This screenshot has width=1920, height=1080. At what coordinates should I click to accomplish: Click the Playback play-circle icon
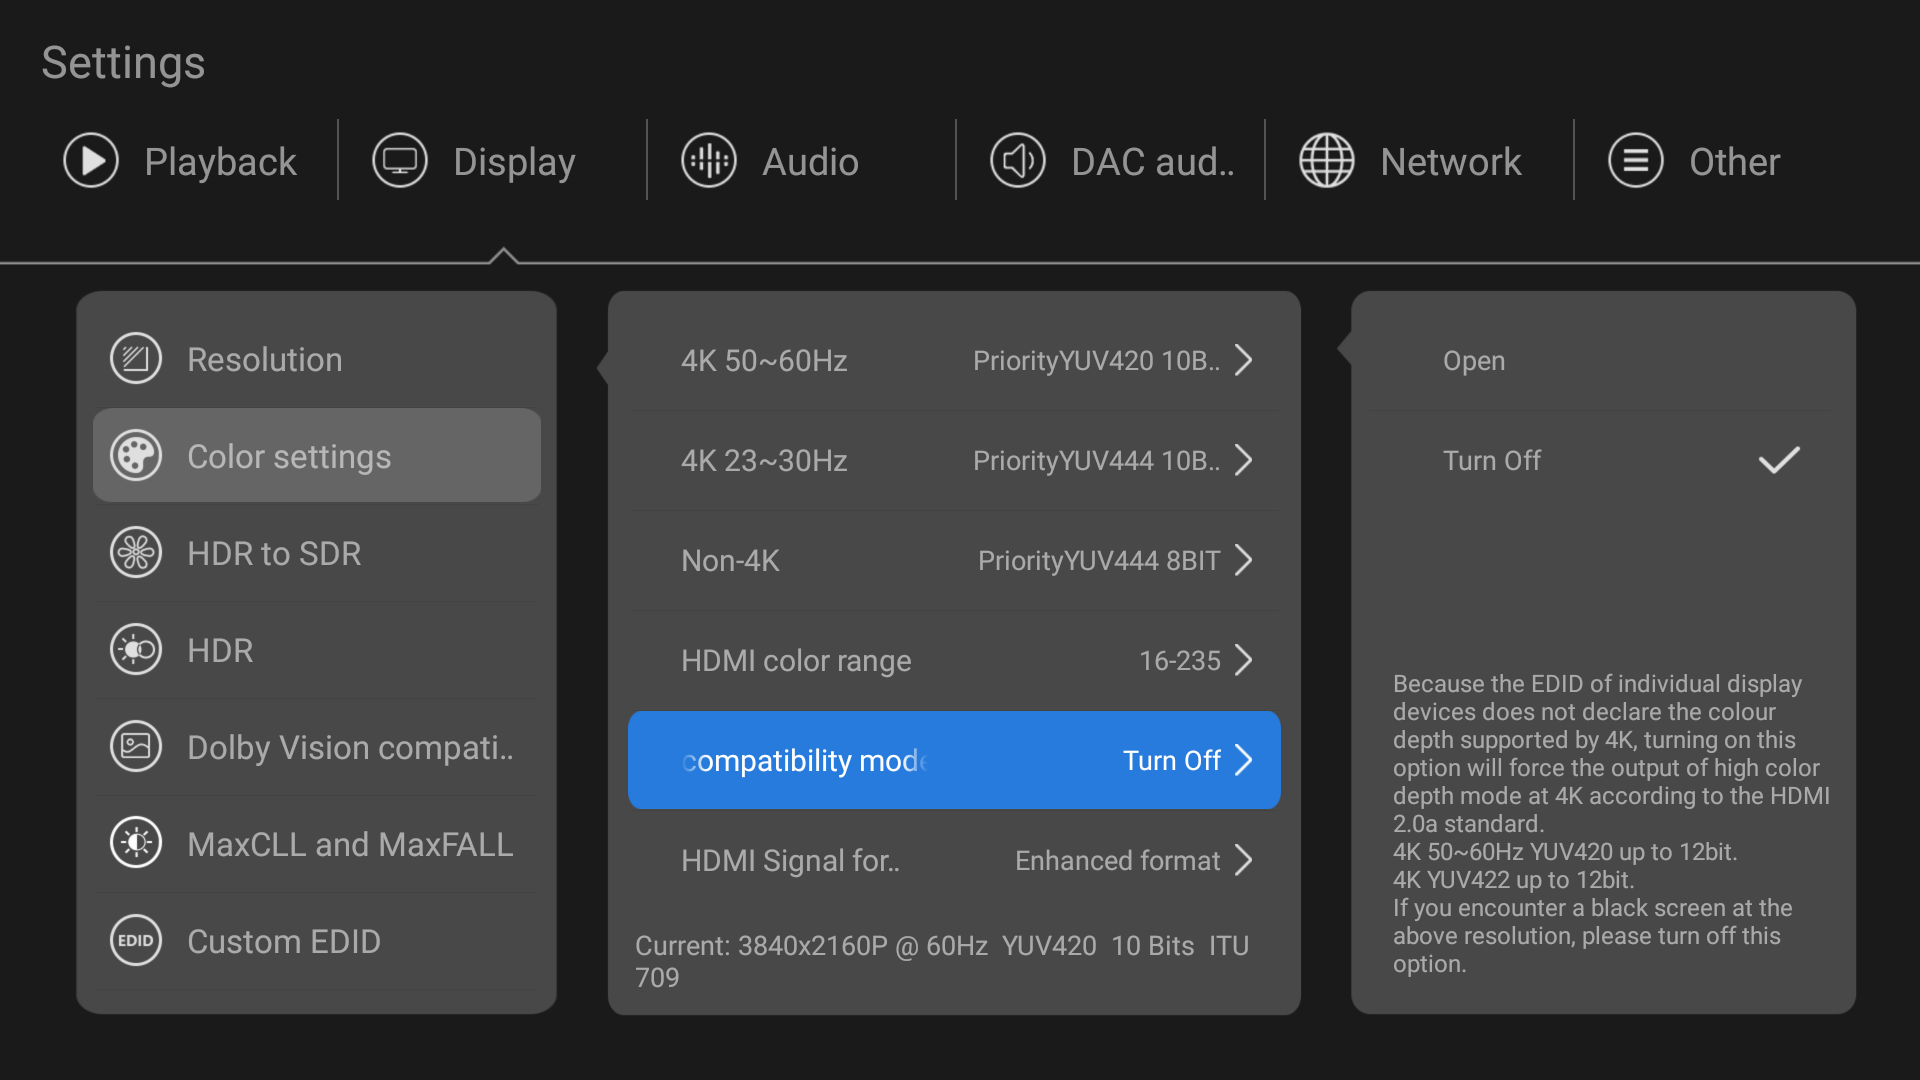91,161
